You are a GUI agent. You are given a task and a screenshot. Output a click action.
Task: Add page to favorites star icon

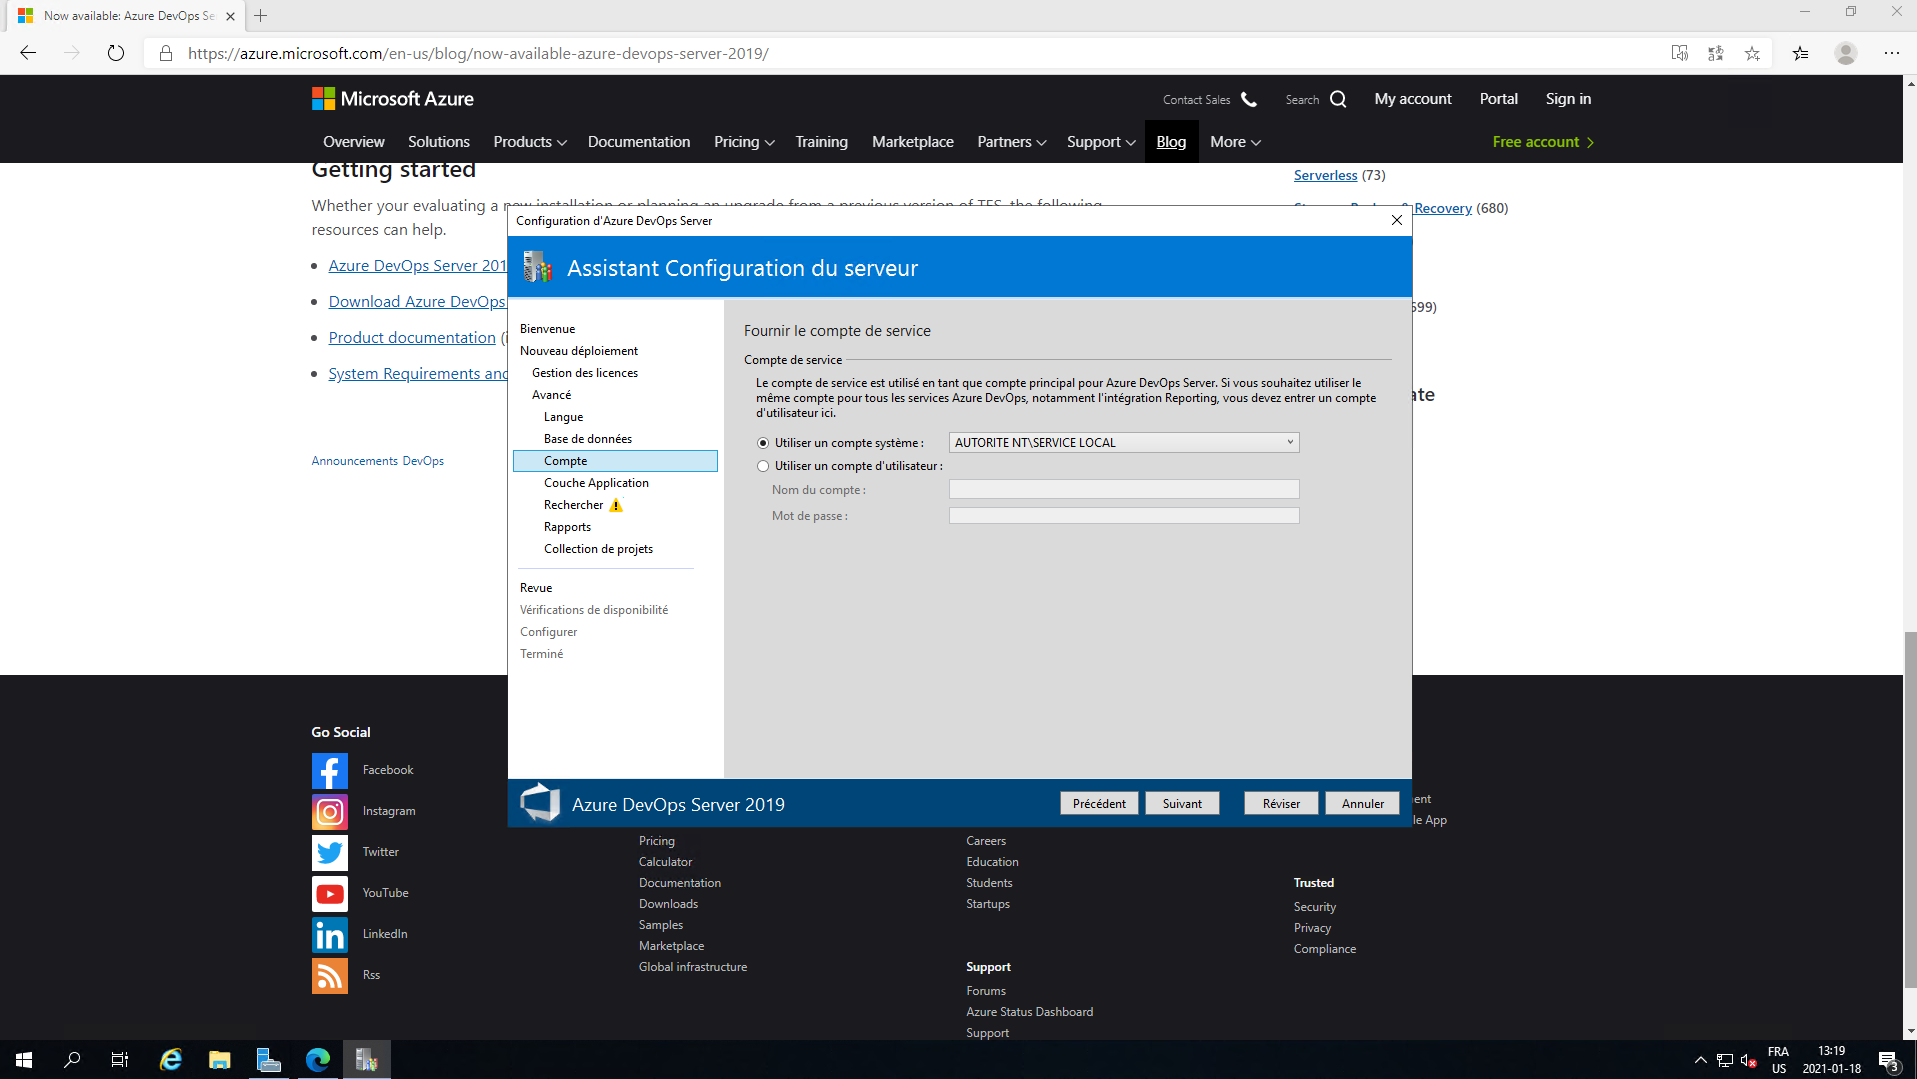coord(1752,53)
